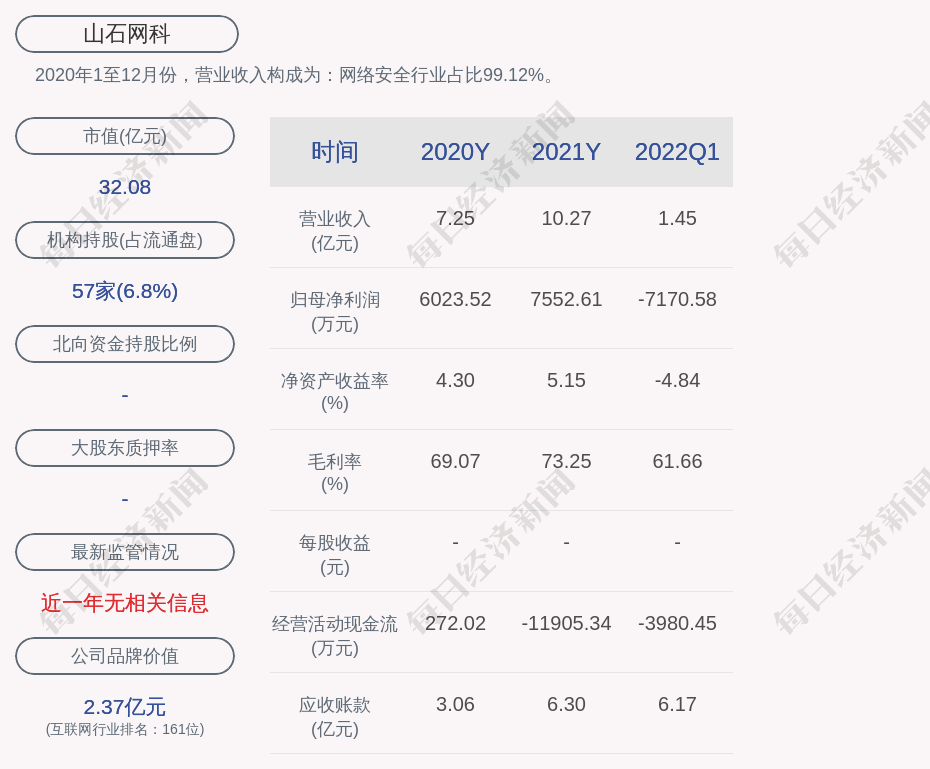This screenshot has height=769, width=930.
Task: Select the 市值(亿元) label pill
Action: 125,136
